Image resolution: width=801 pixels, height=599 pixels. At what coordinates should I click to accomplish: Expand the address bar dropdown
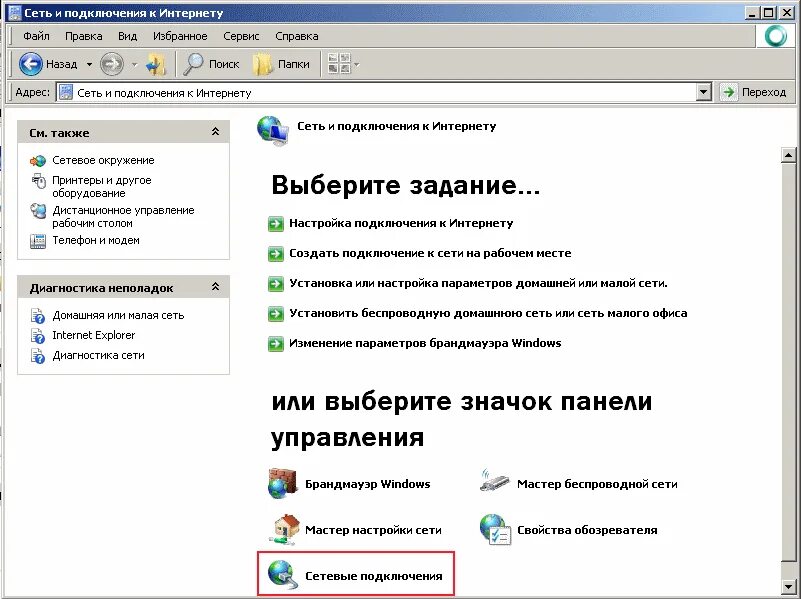[703, 92]
